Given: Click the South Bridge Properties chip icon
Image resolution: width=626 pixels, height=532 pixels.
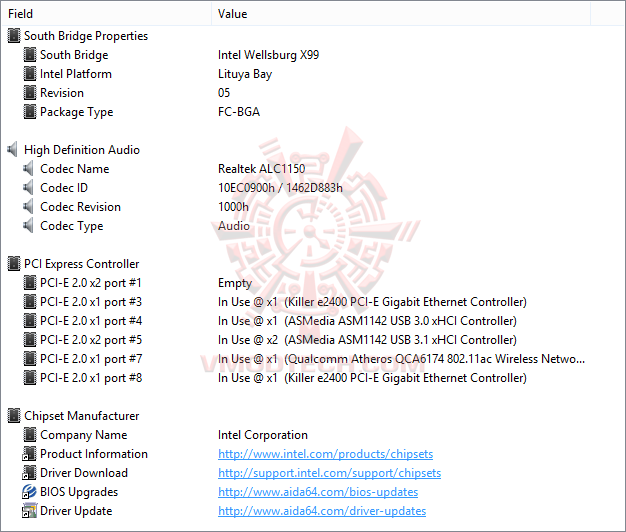Looking at the screenshot, I should click(14, 36).
